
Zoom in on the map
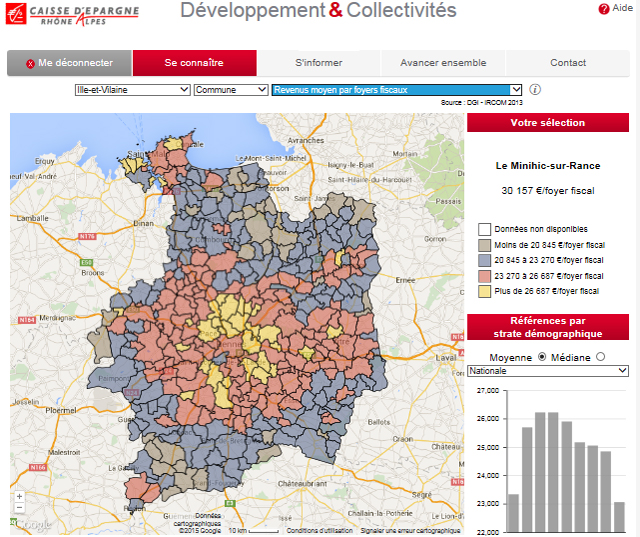tap(19, 496)
